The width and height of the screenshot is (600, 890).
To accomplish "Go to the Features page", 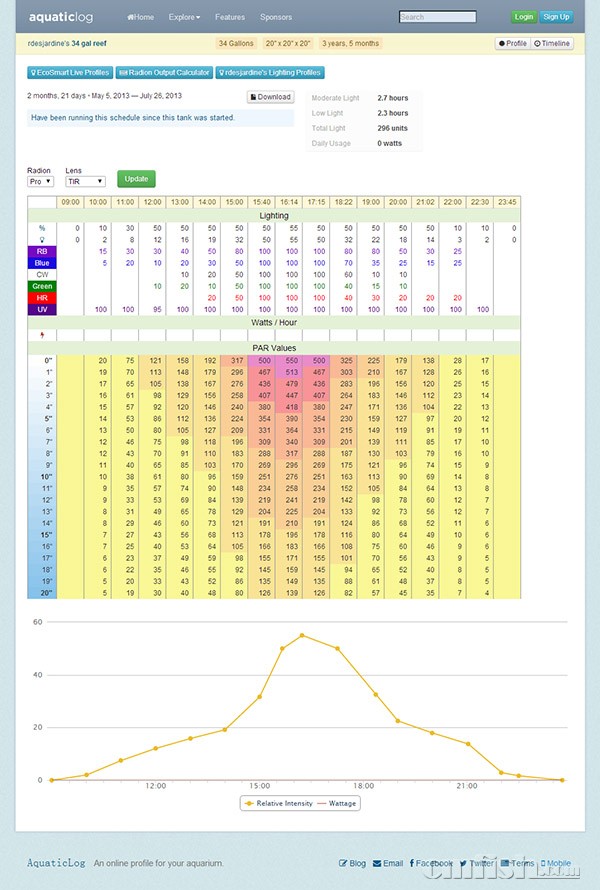I will coord(230,18).
